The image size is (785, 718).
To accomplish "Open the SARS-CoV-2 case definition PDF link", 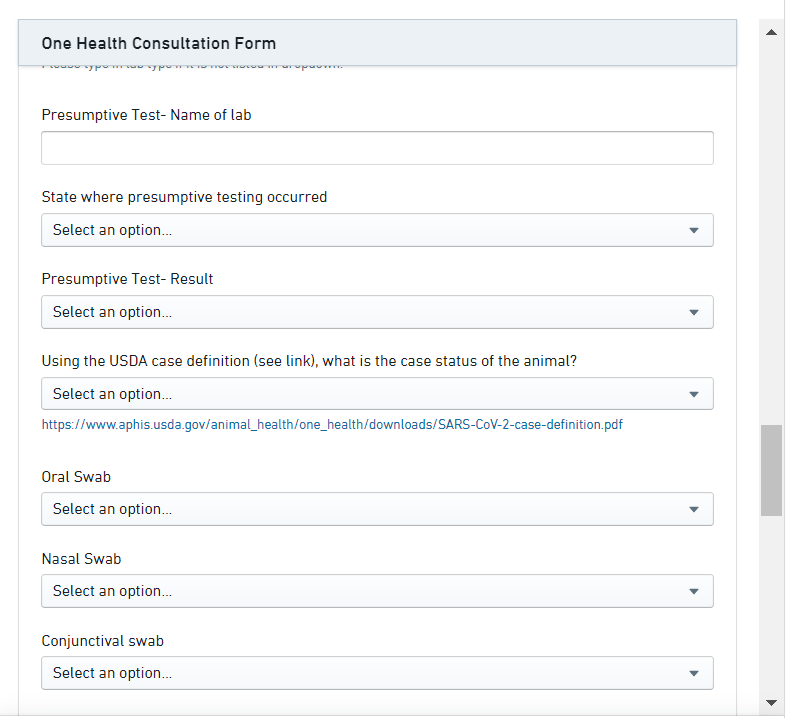I will [331, 424].
